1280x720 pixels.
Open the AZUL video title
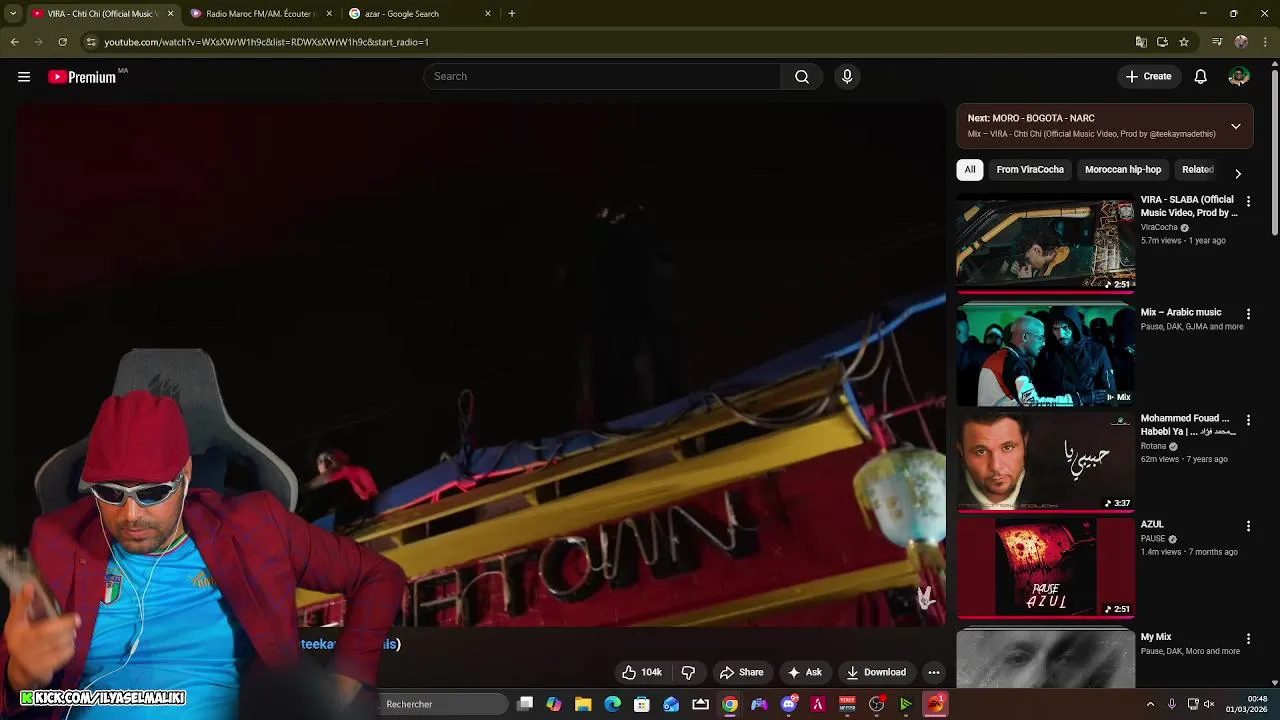click(1152, 525)
